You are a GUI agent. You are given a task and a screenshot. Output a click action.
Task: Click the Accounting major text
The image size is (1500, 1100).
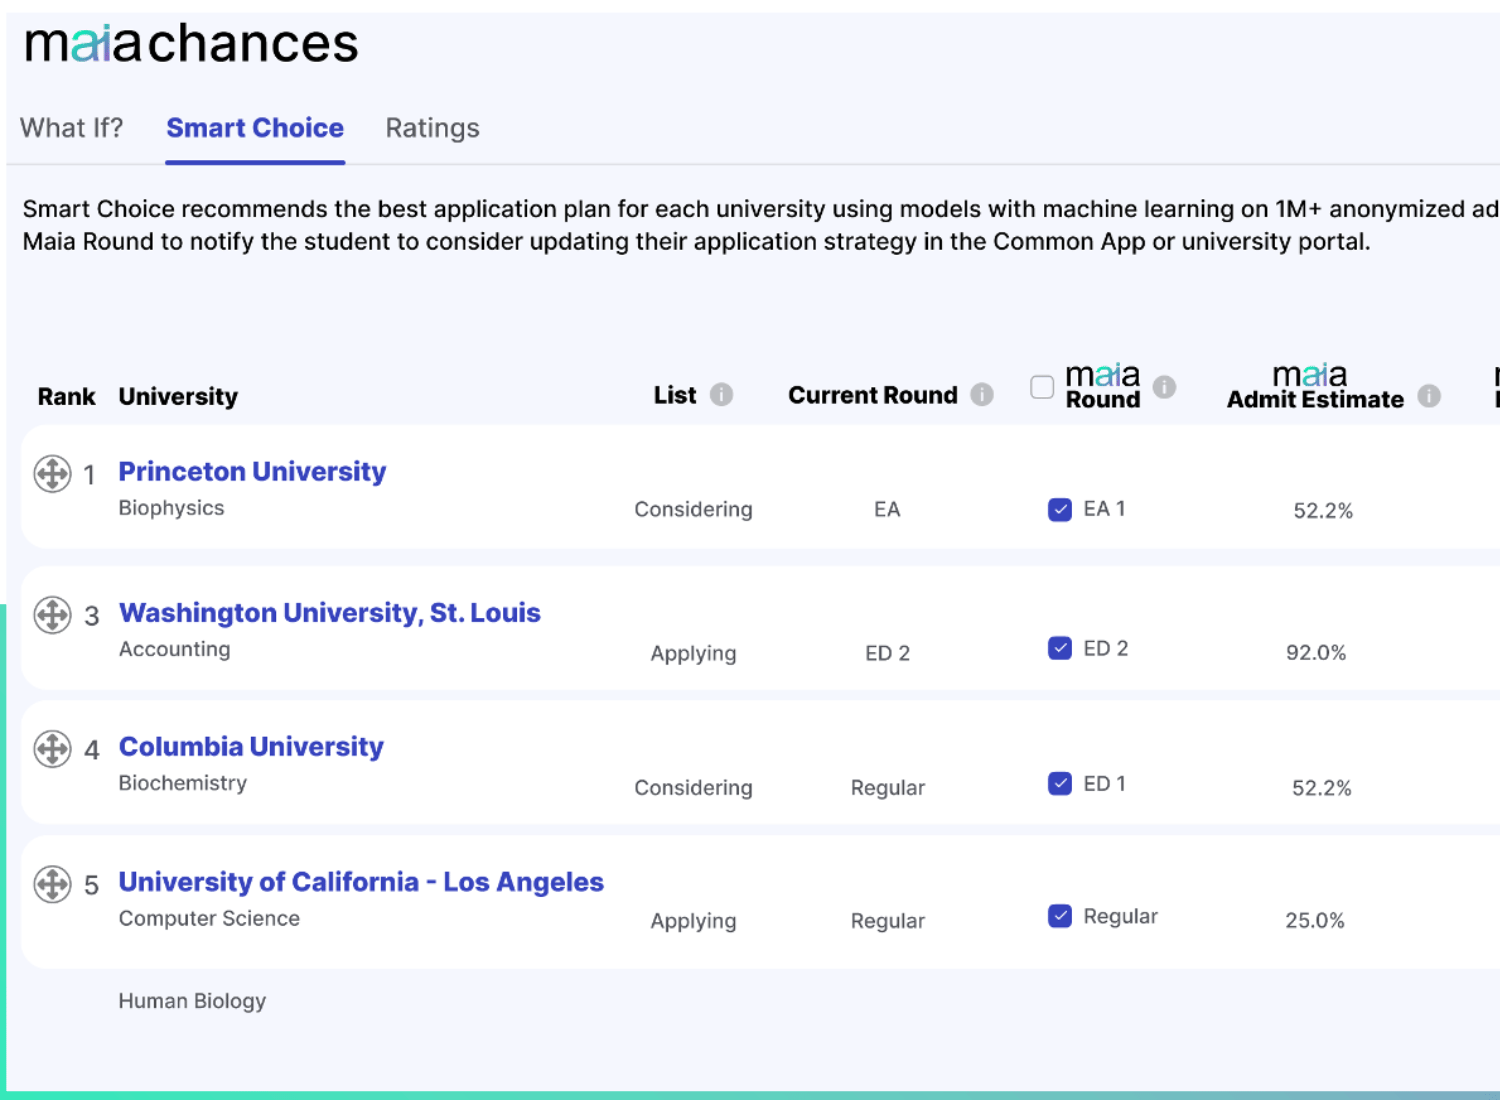(174, 649)
